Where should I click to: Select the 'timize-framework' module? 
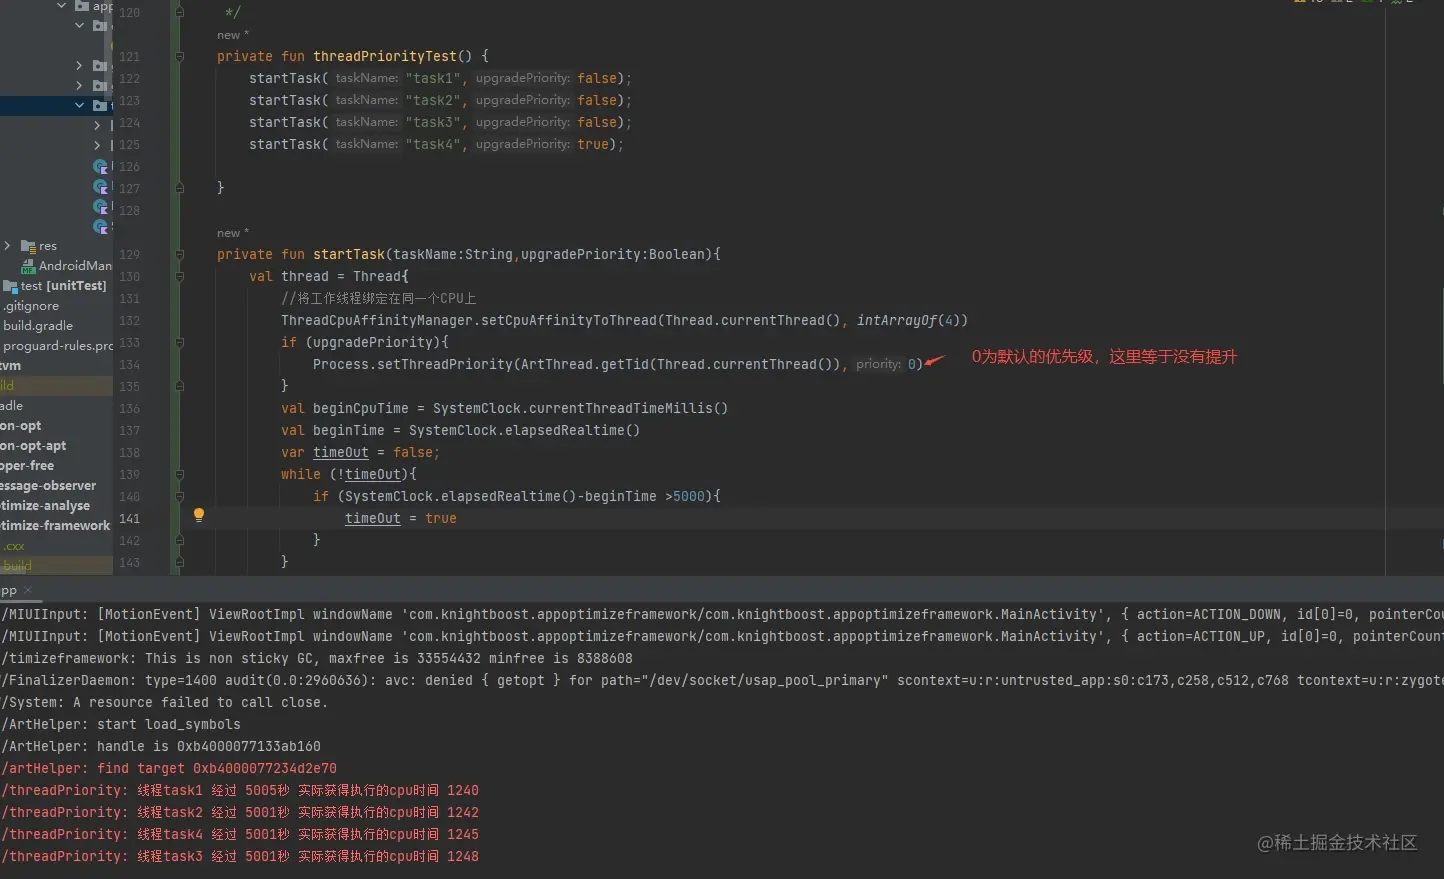click(x=55, y=526)
